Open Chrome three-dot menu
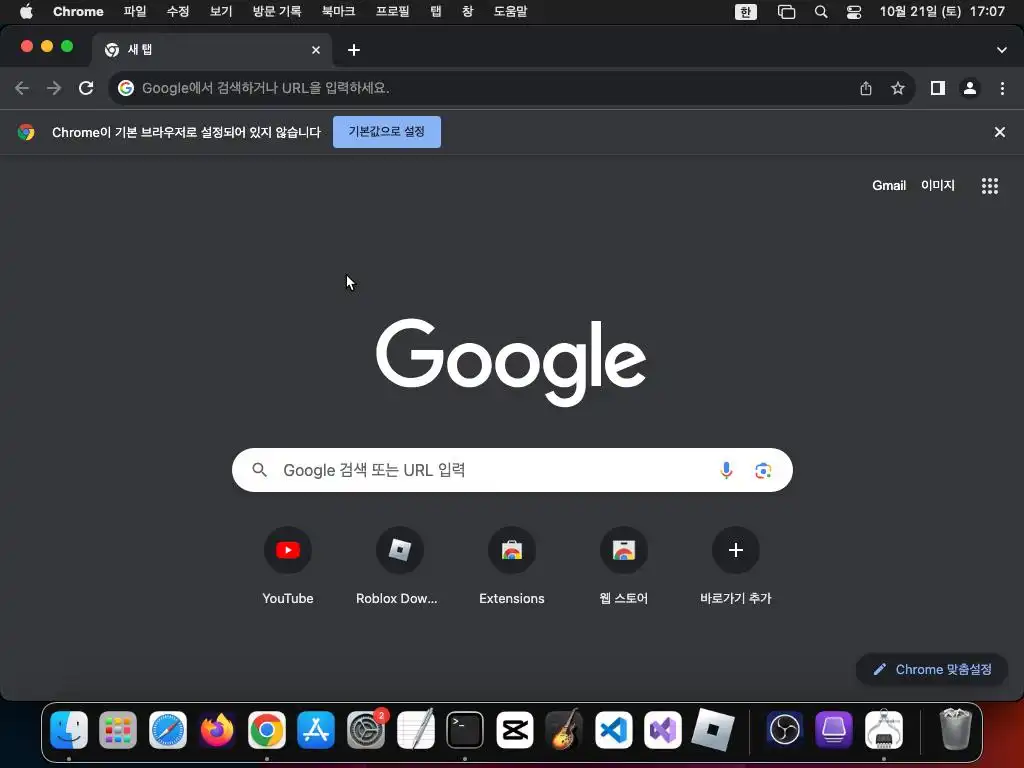The width and height of the screenshot is (1024, 768). click(x=1002, y=88)
